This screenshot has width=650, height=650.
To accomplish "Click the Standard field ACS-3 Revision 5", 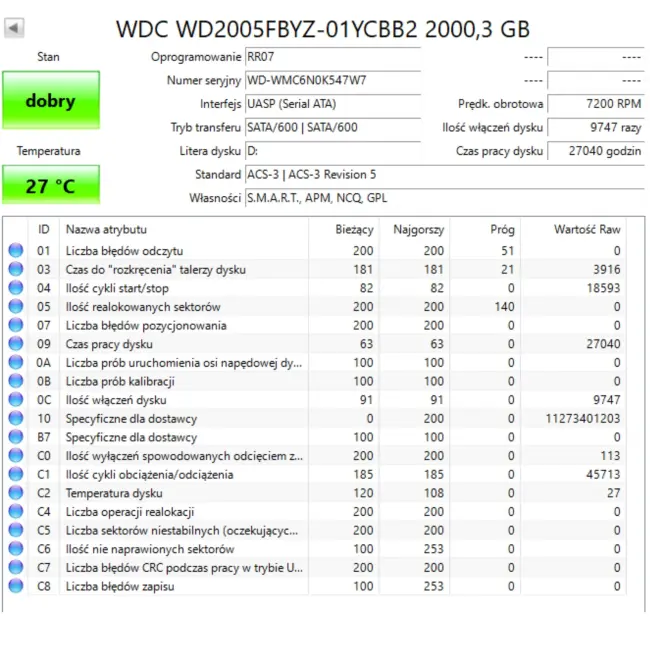I will pos(445,175).
